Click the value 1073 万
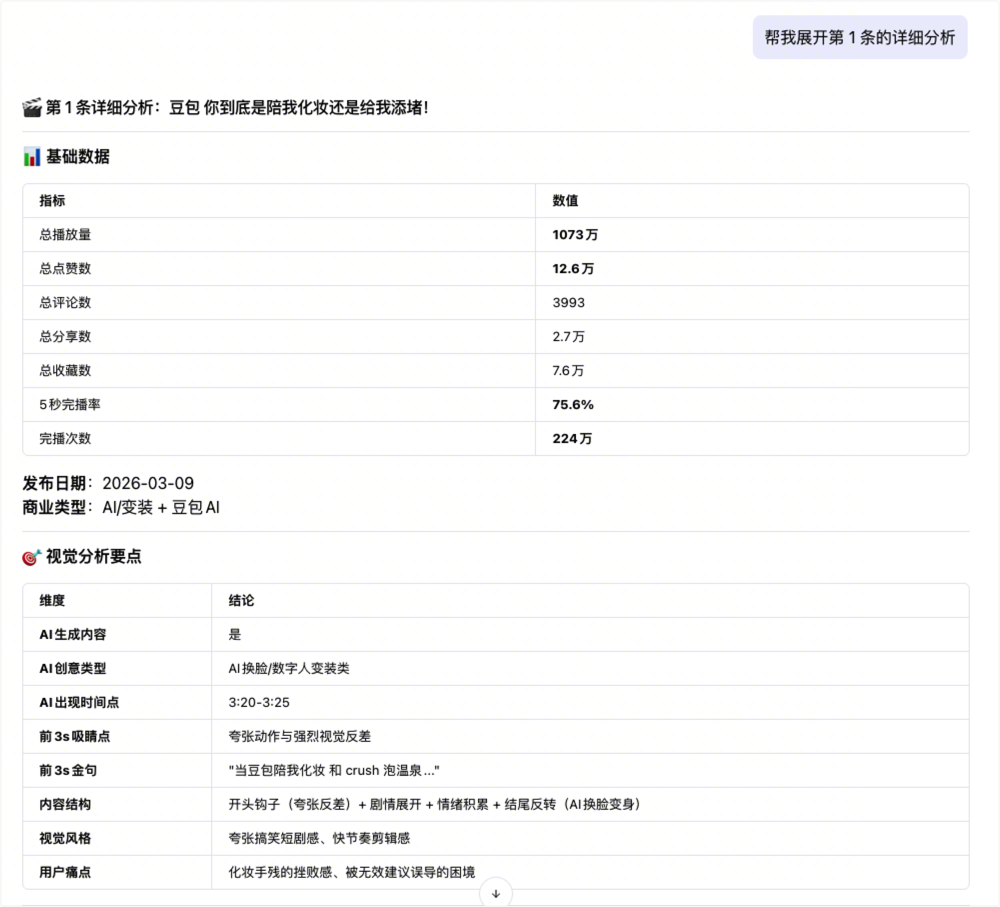 coord(575,235)
